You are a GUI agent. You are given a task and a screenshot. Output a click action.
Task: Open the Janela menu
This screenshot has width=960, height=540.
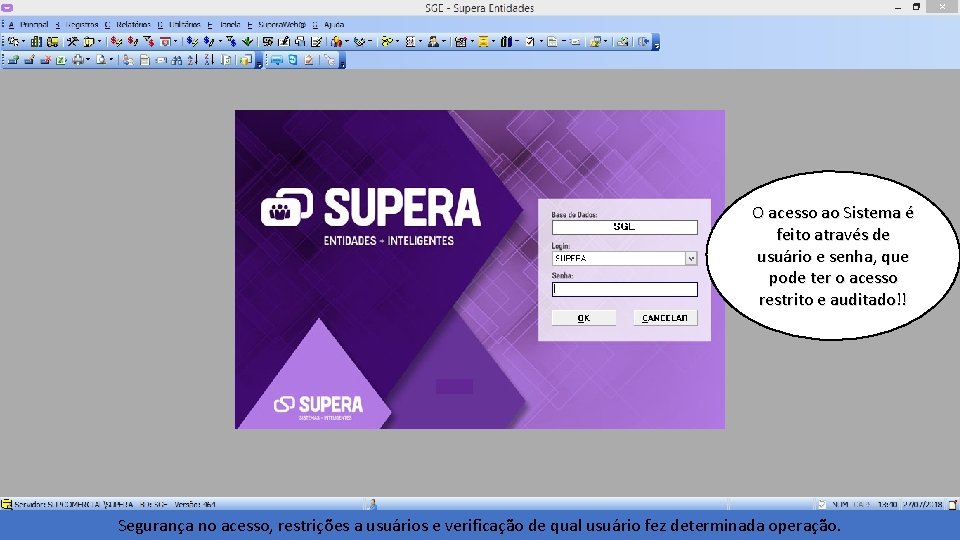pos(230,24)
